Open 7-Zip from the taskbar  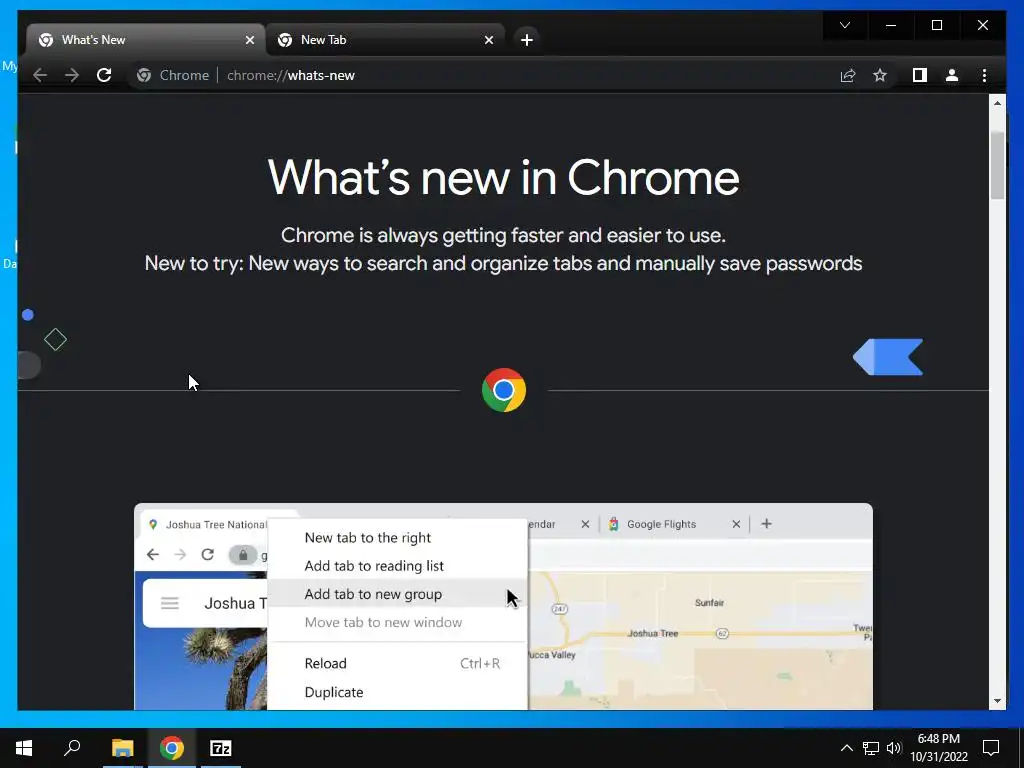[x=221, y=748]
